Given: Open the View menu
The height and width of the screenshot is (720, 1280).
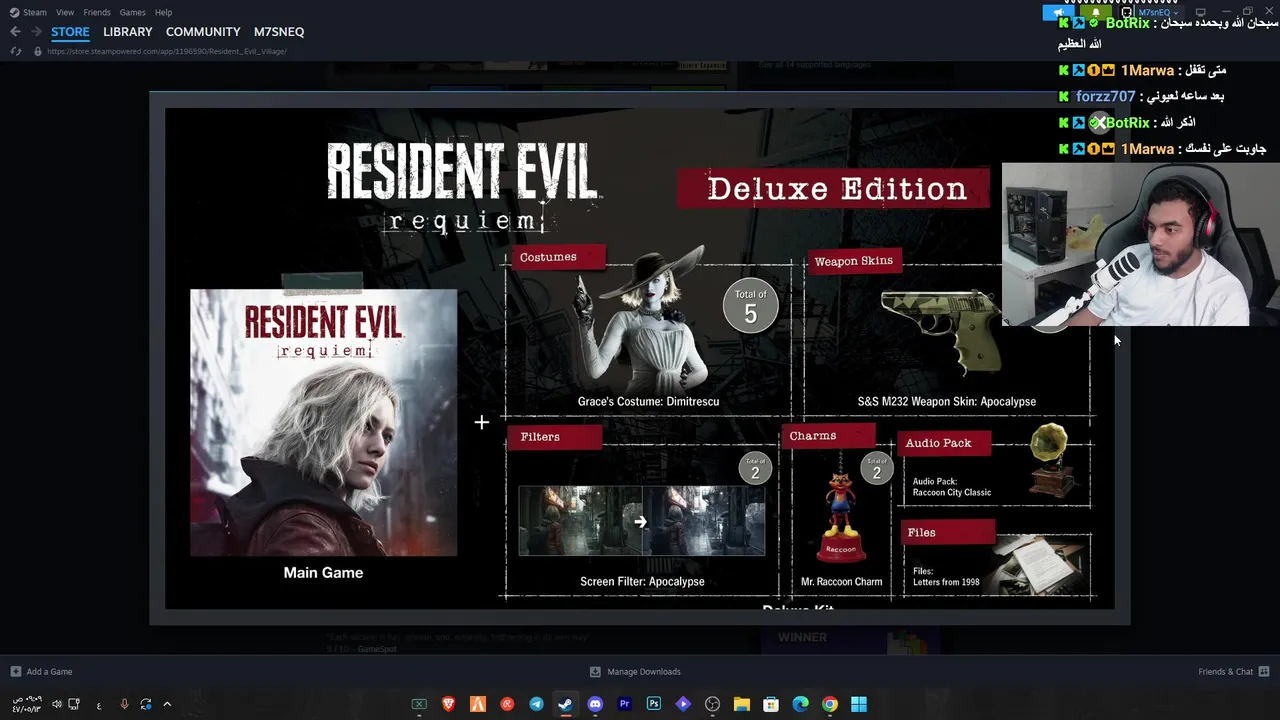Looking at the screenshot, I should coord(65,12).
